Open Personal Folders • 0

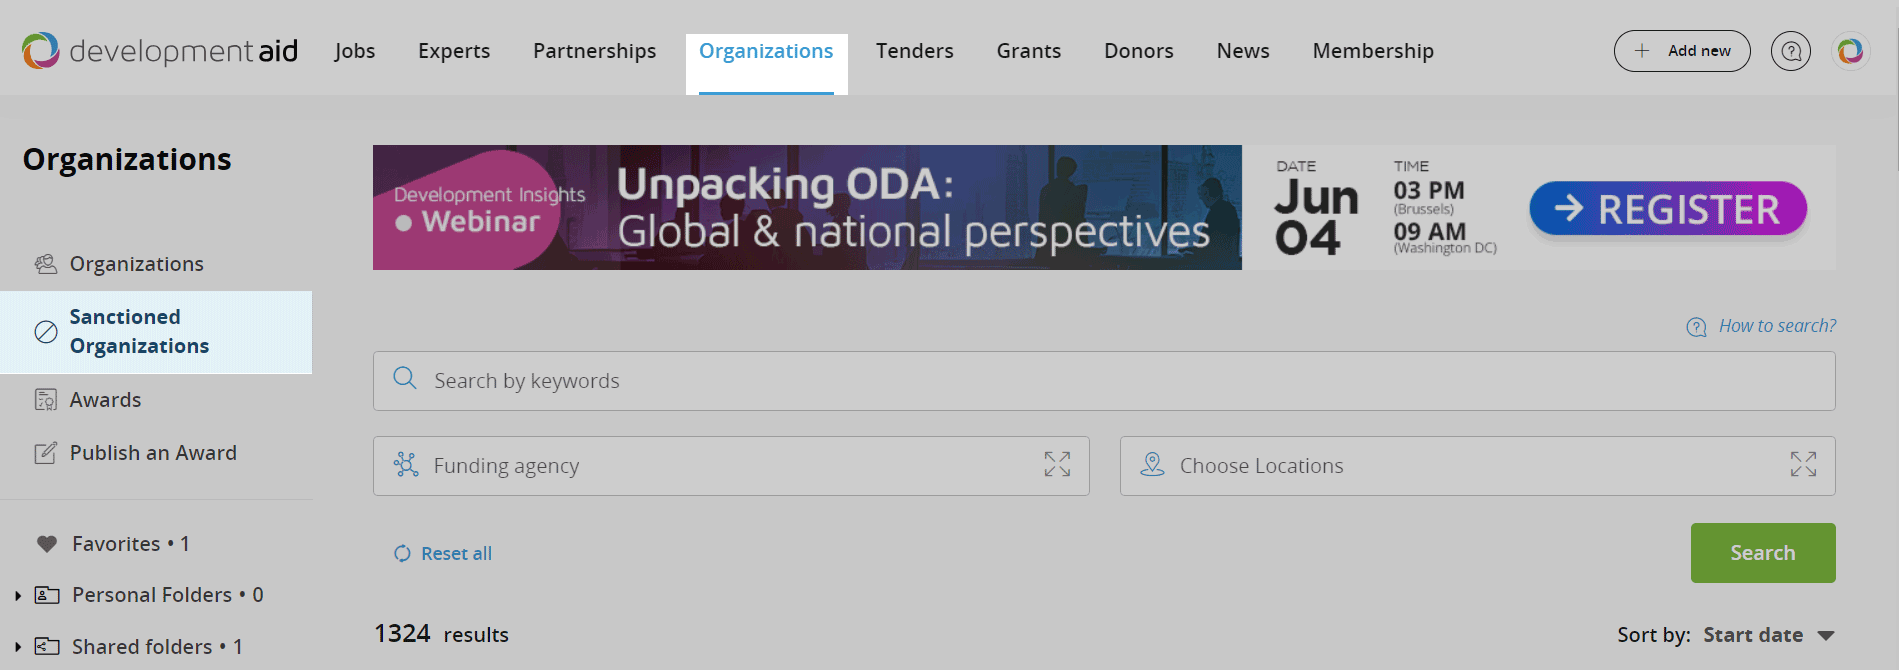(x=167, y=595)
